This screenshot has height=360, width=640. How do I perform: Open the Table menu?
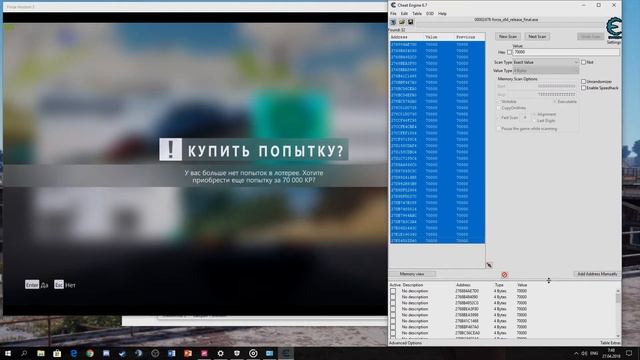pyautogui.click(x=417, y=13)
